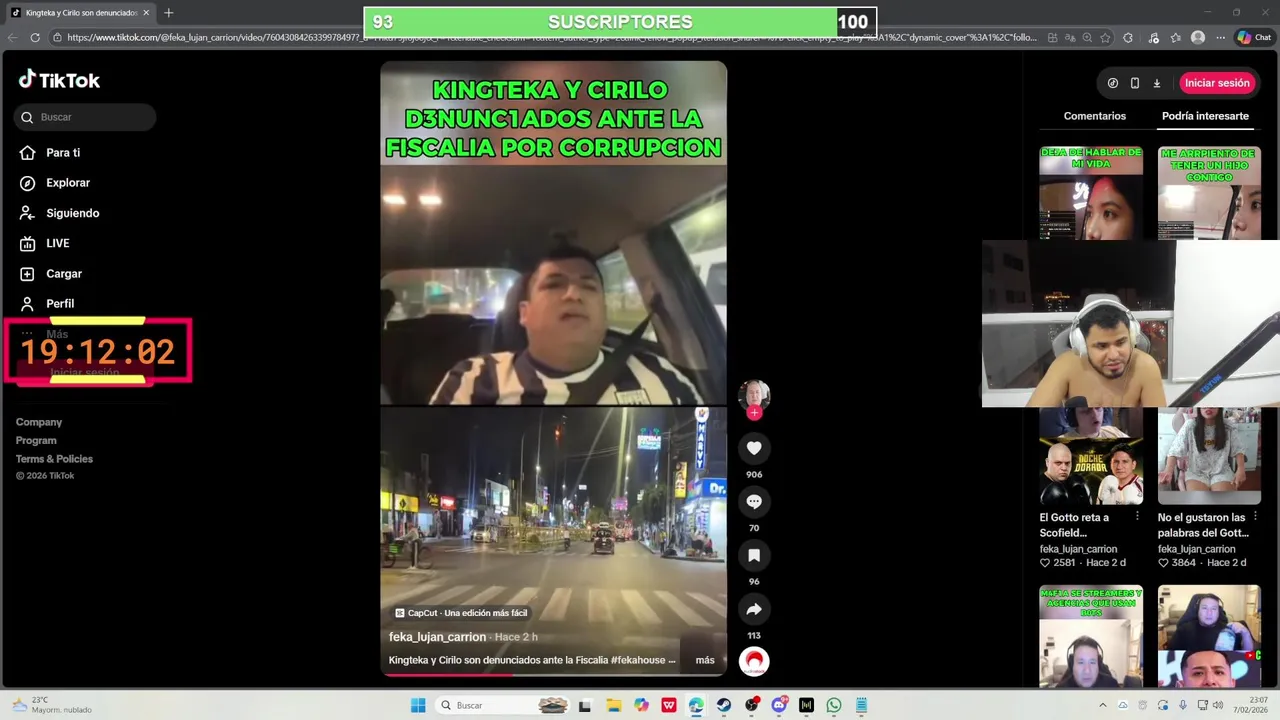Open Discord from the taskbar
The width and height of the screenshot is (1280, 720).
click(779, 705)
